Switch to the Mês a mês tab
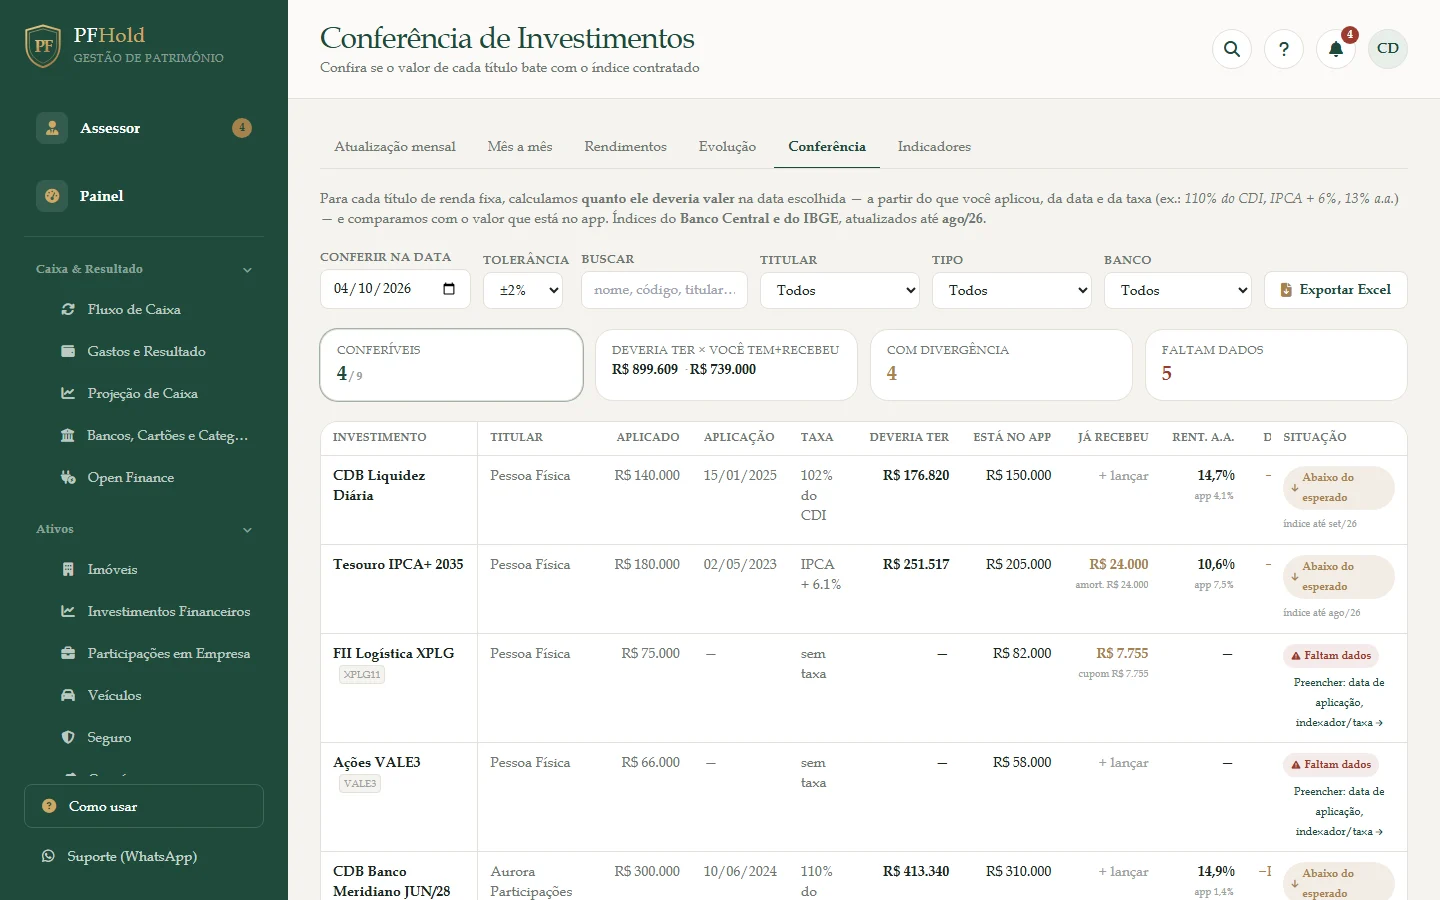 (x=520, y=147)
